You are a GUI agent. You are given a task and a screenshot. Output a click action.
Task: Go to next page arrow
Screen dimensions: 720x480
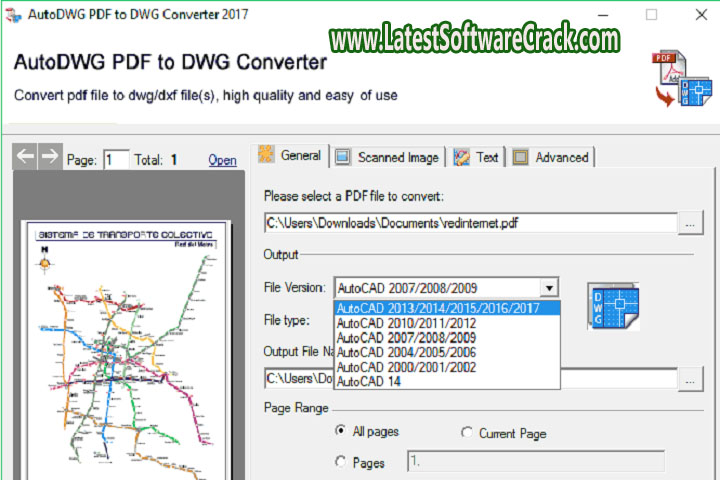point(50,157)
